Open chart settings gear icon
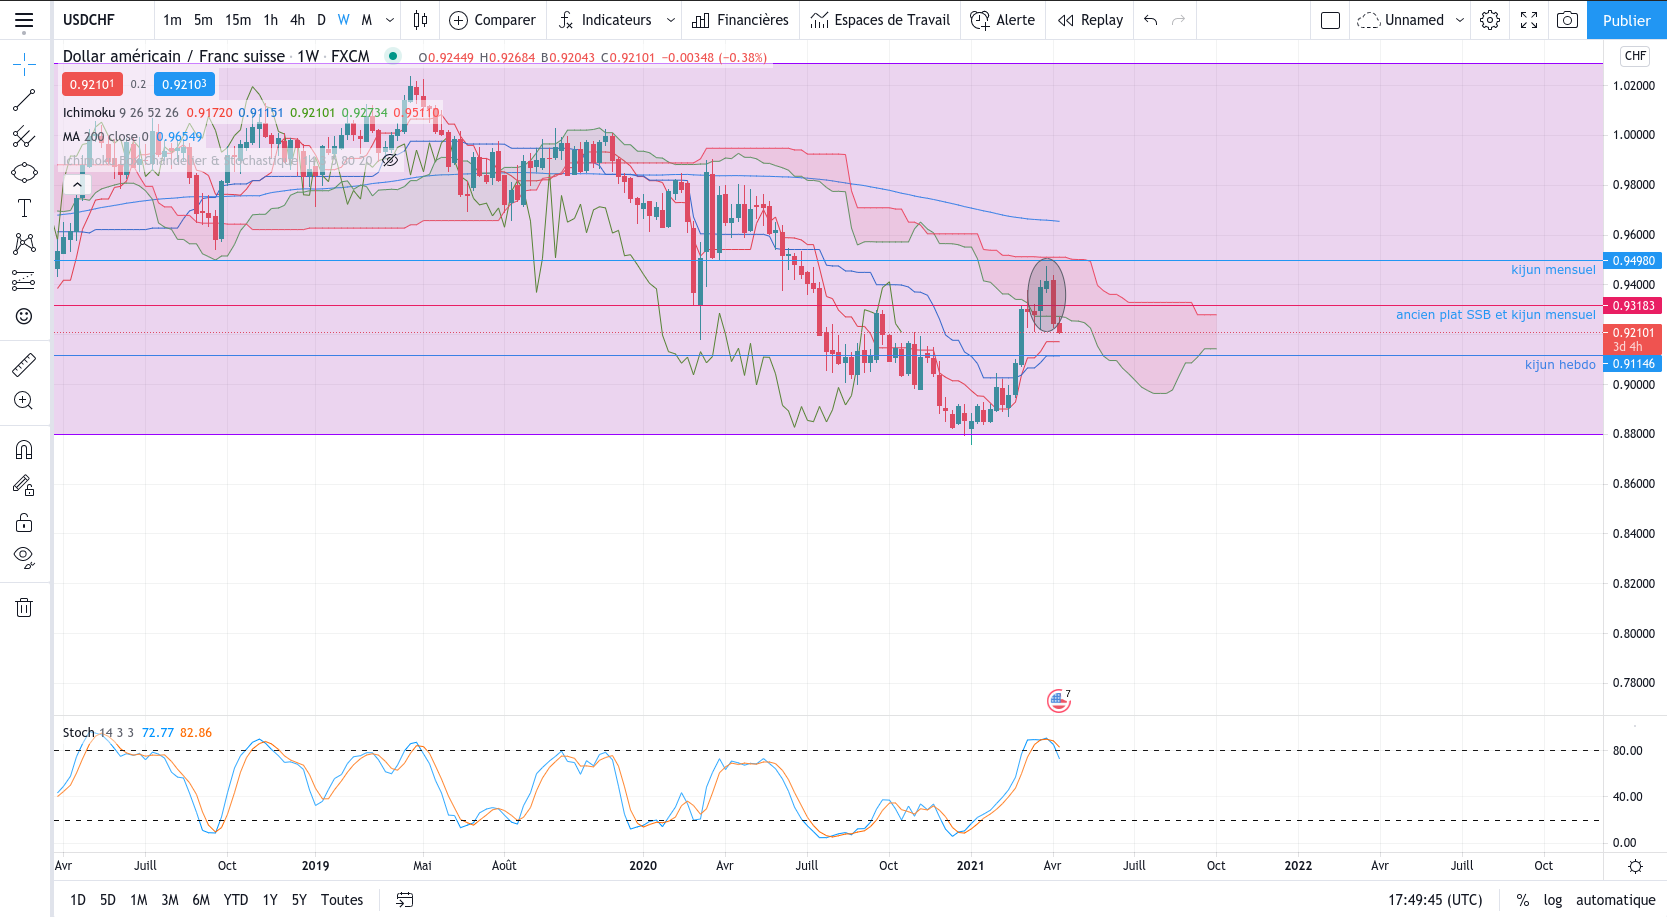This screenshot has height=917, width=1667. [1490, 20]
